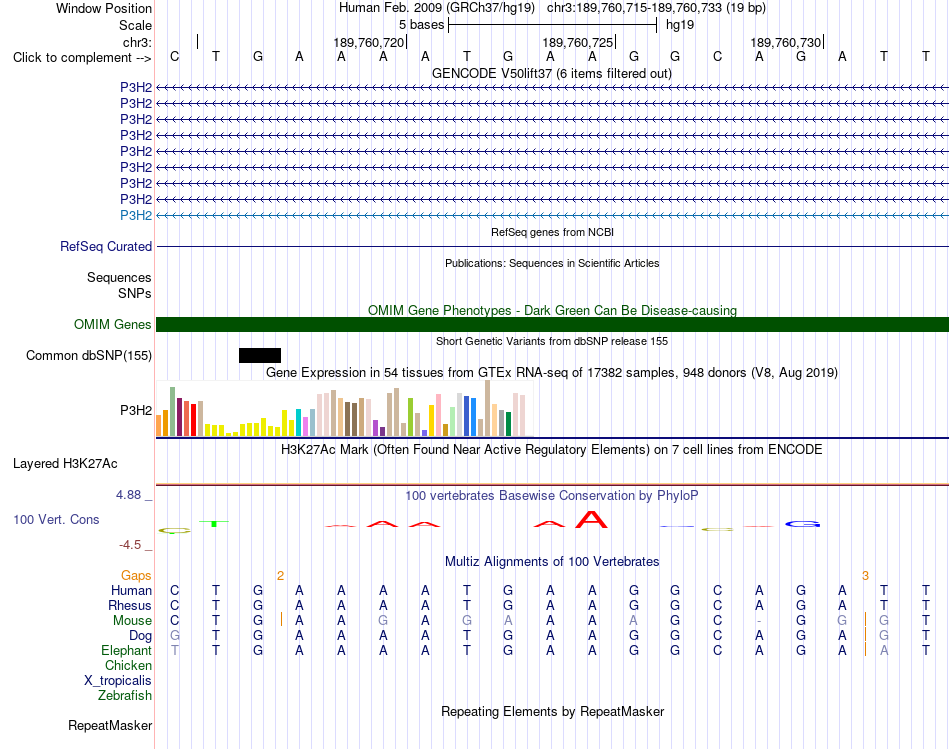
Task: Click the 'chr3:' ruler label
Action: click(137, 42)
